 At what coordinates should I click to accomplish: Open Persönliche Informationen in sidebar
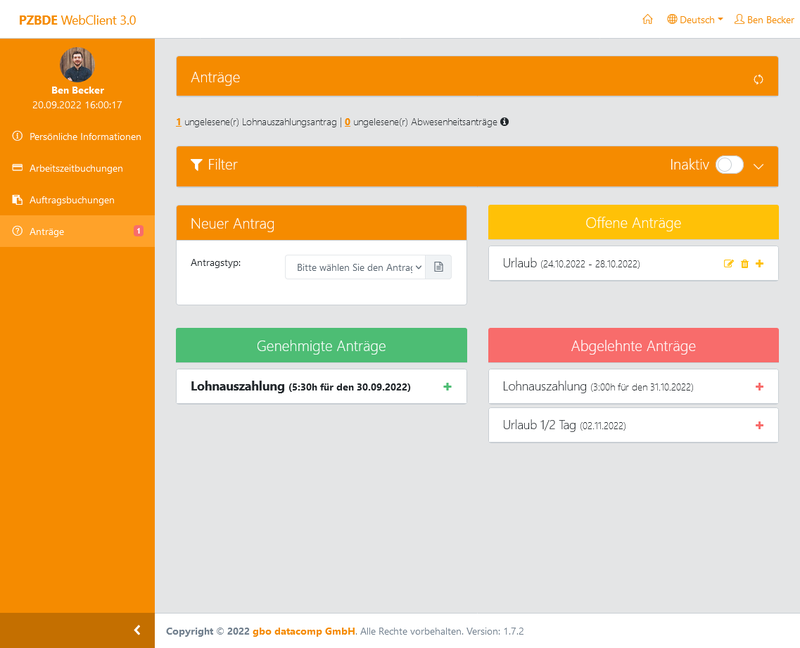(84, 136)
